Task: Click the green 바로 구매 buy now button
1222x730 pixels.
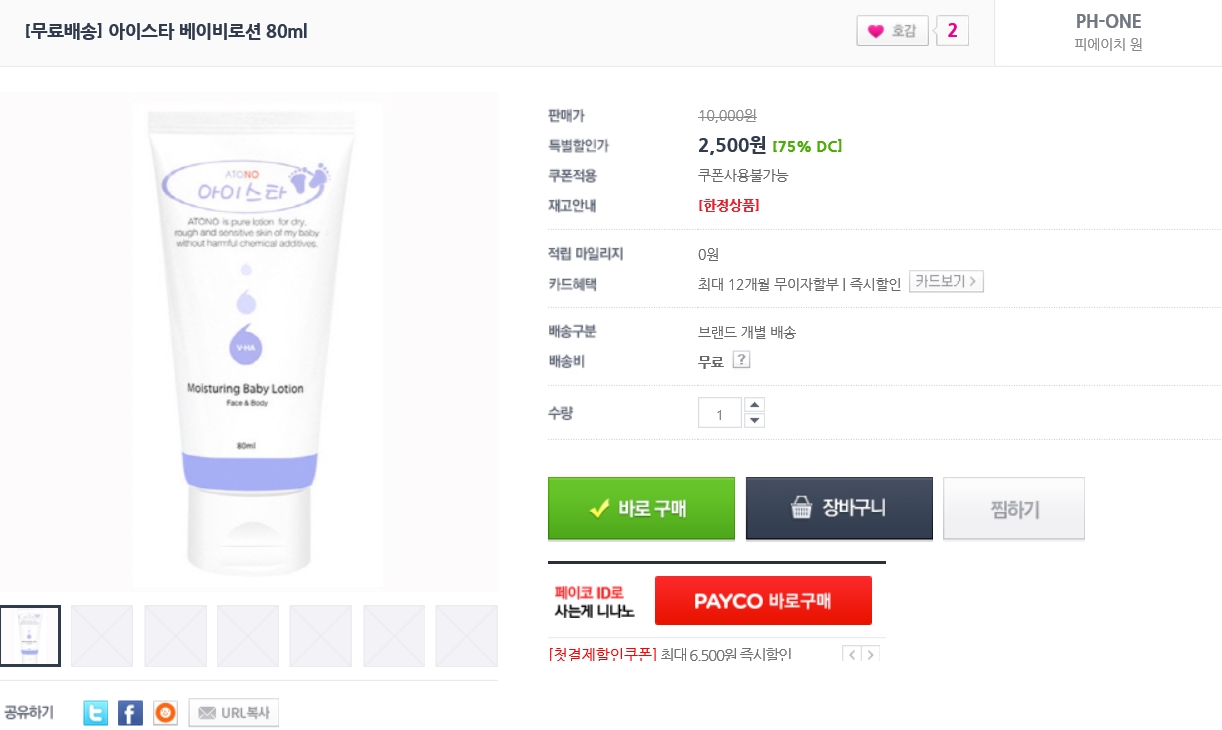Action: pyautogui.click(x=641, y=508)
